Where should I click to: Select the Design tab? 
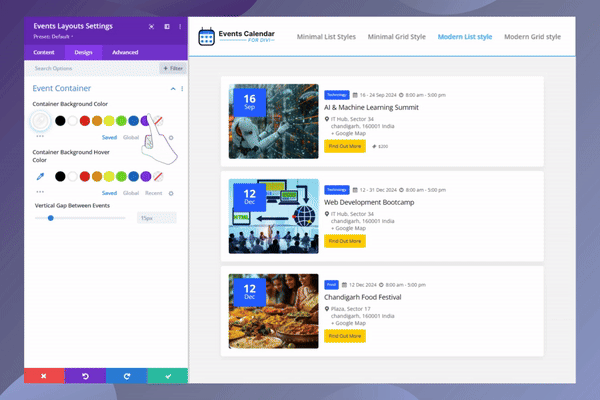click(x=83, y=52)
